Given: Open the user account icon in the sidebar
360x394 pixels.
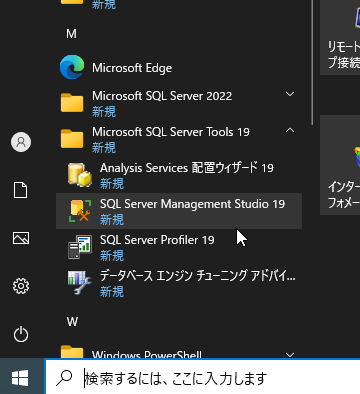Looking at the screenshot, I should pos(21,142).
